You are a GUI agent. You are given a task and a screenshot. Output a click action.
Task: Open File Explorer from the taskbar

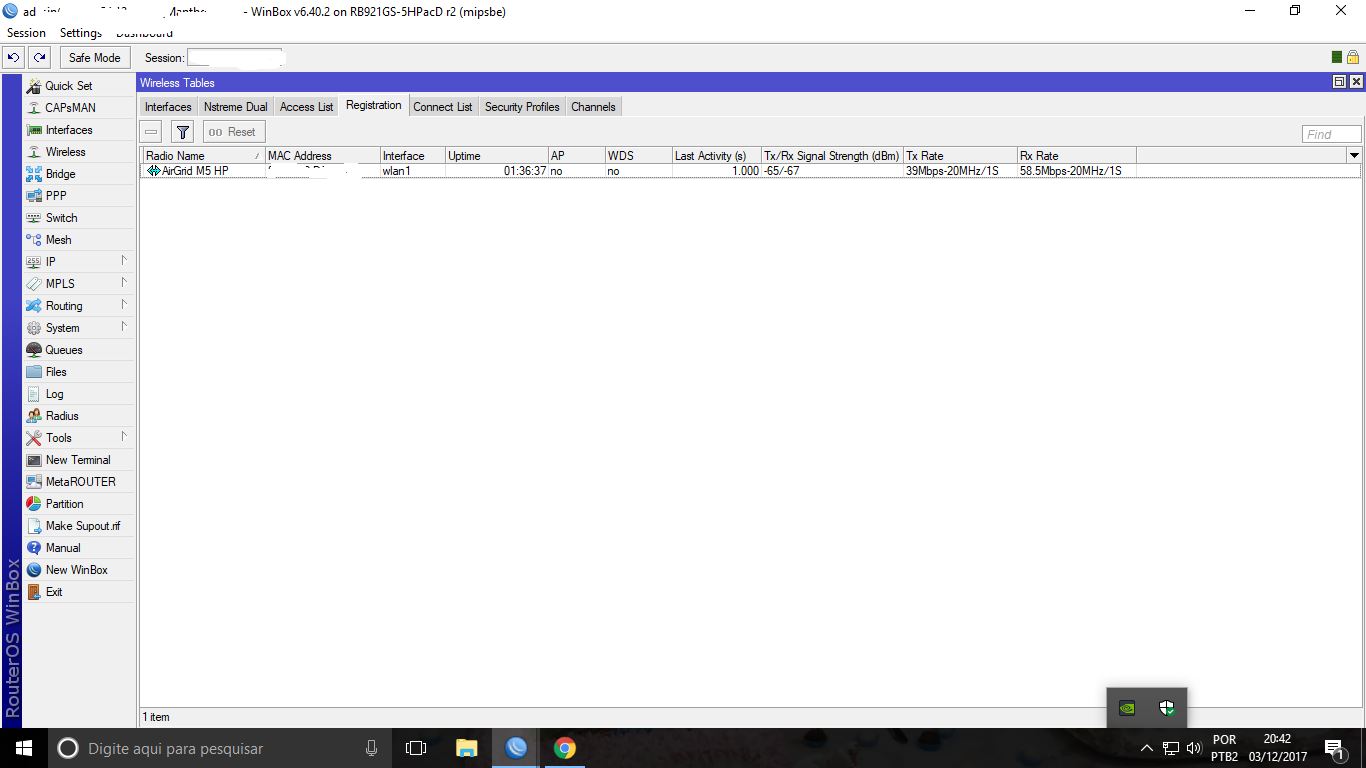[467, 748]
